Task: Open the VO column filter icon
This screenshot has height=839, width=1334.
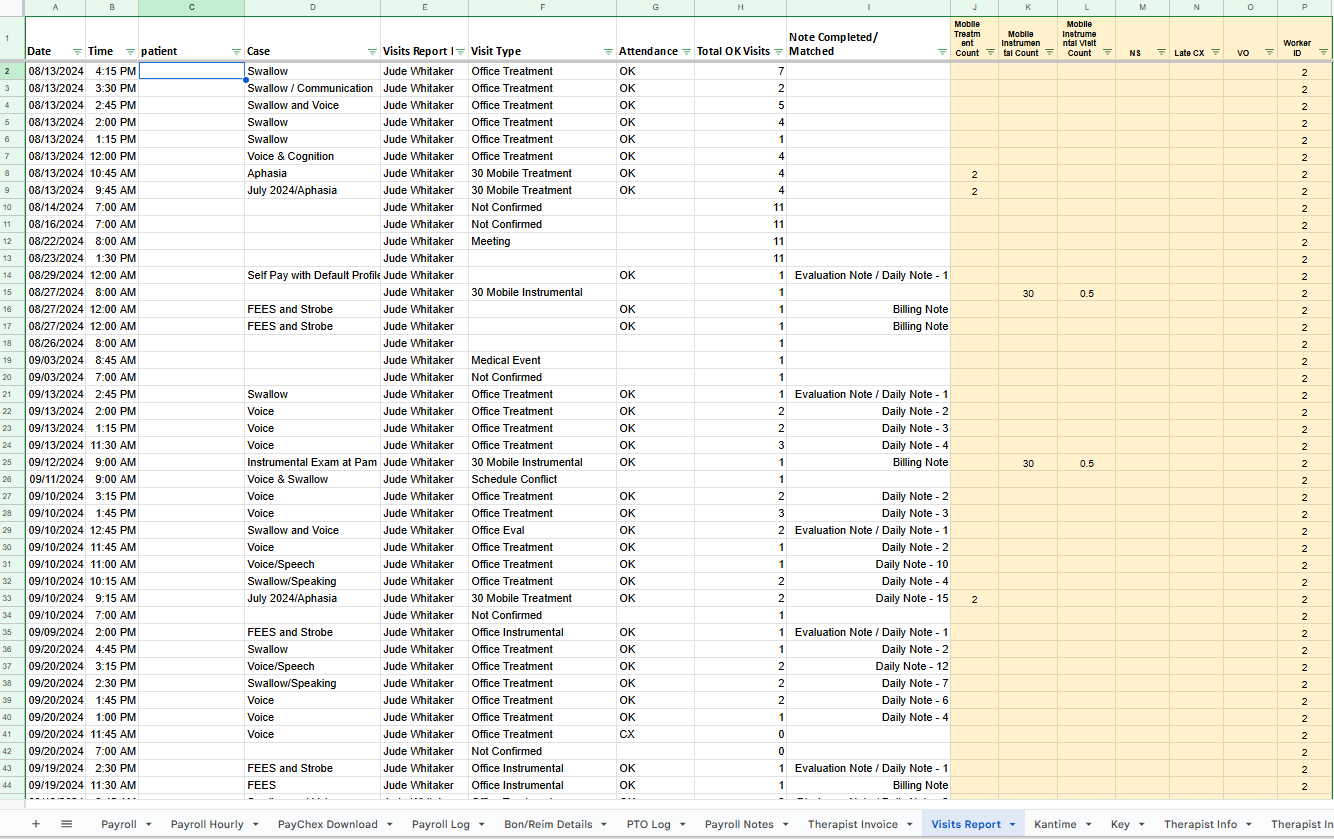Action: coord(1269,53)
